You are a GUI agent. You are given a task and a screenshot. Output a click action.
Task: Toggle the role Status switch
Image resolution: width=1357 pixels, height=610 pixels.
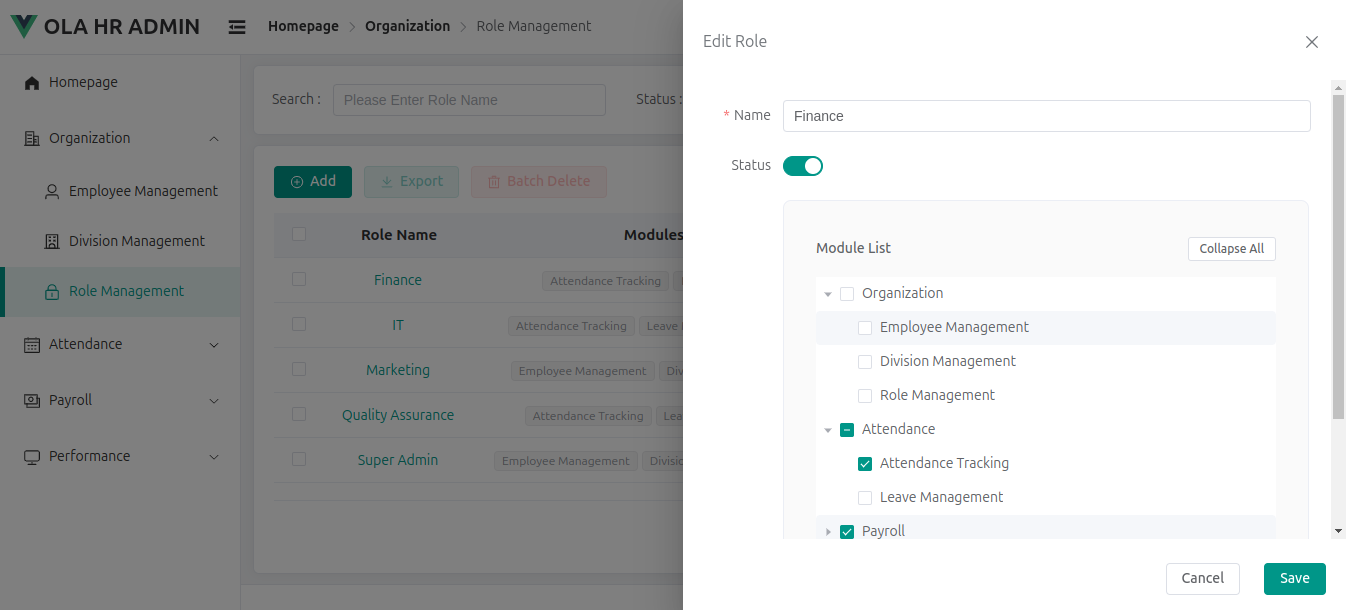coord(803,166)
